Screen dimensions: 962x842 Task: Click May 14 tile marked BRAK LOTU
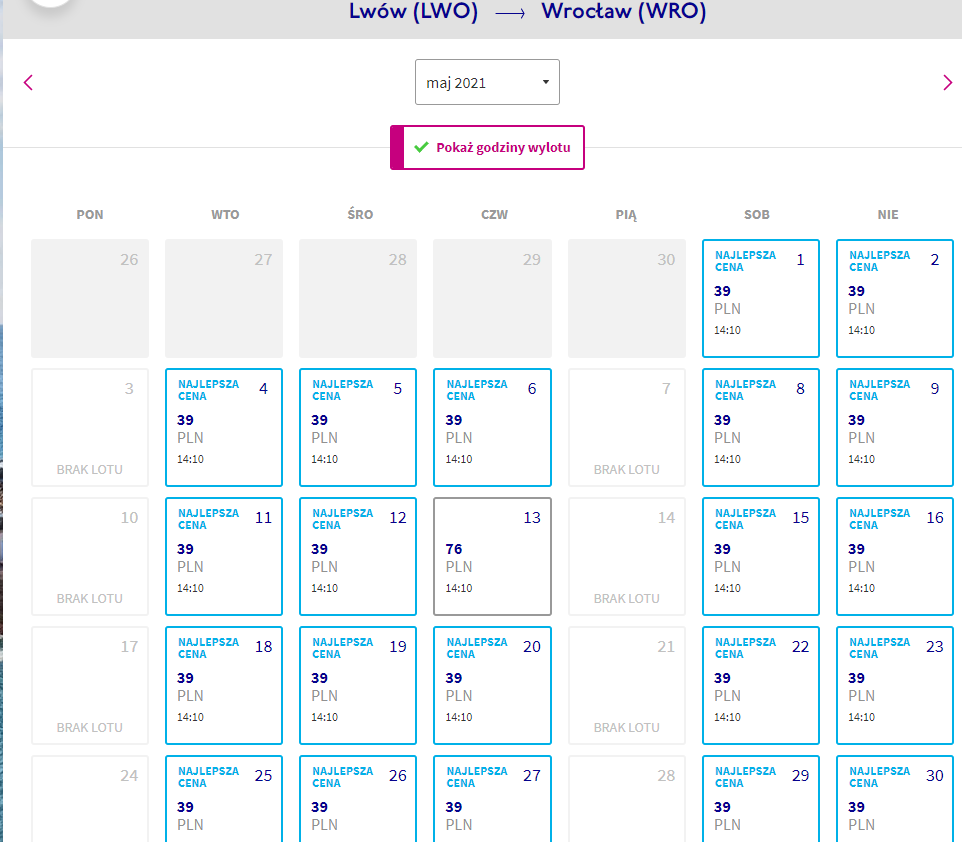tap(626, 556)
